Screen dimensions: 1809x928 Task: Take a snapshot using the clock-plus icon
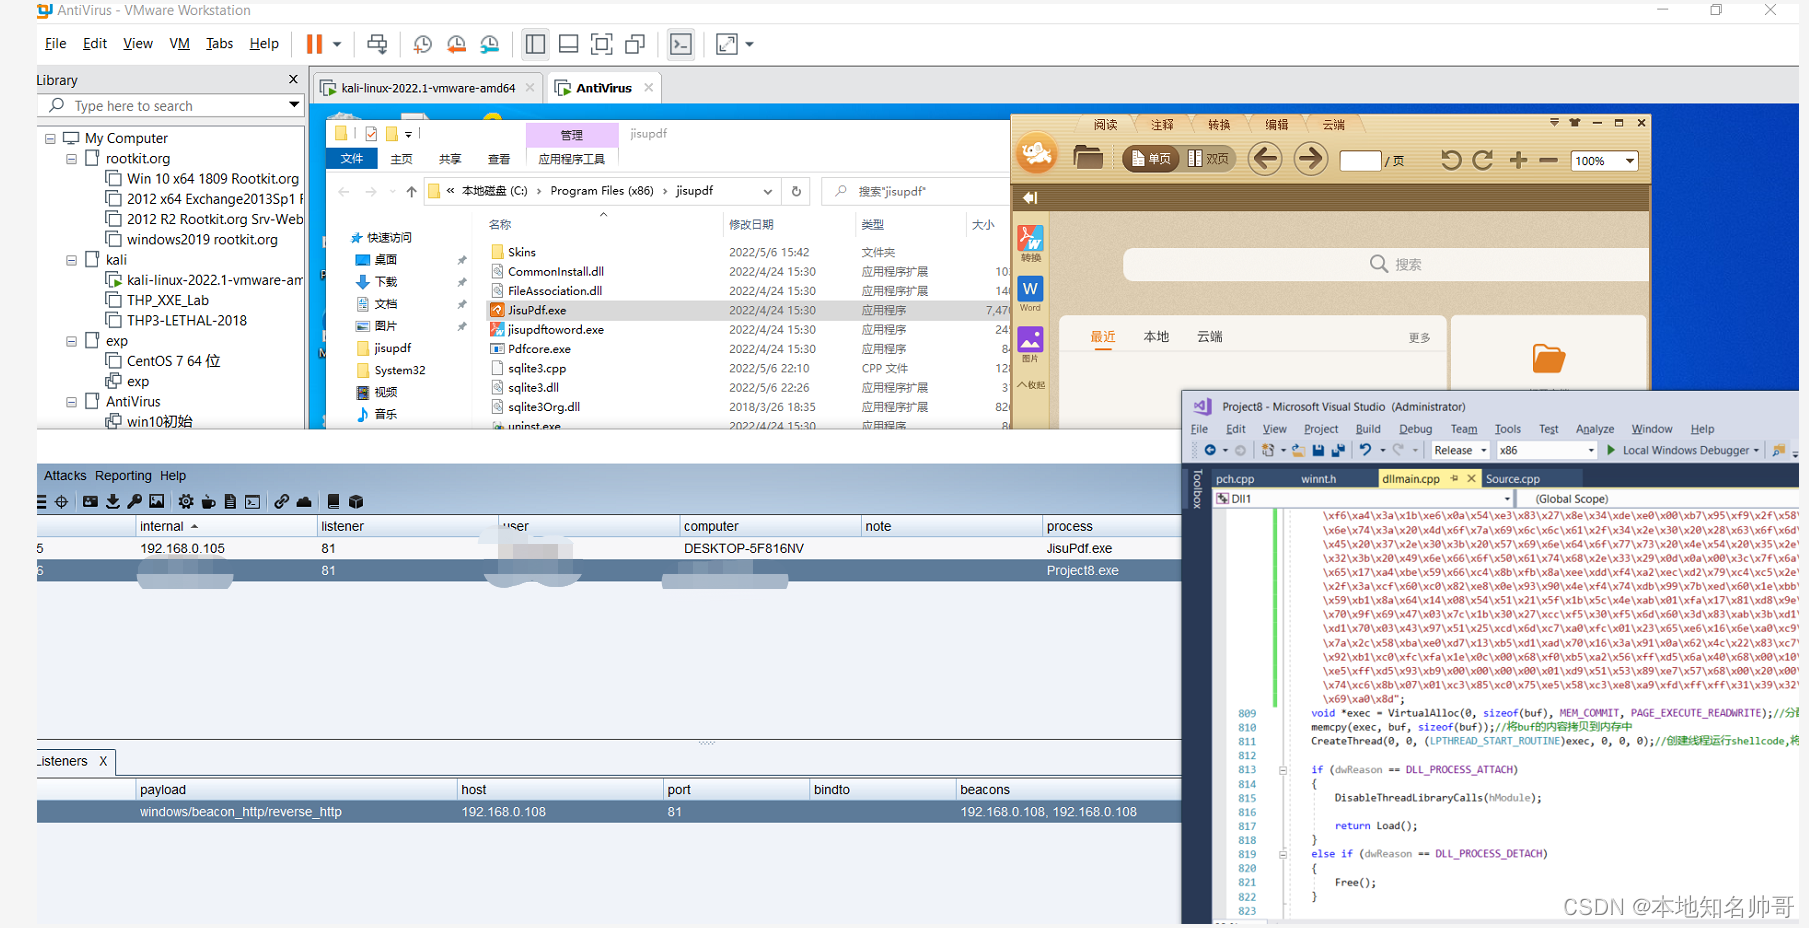423,44
